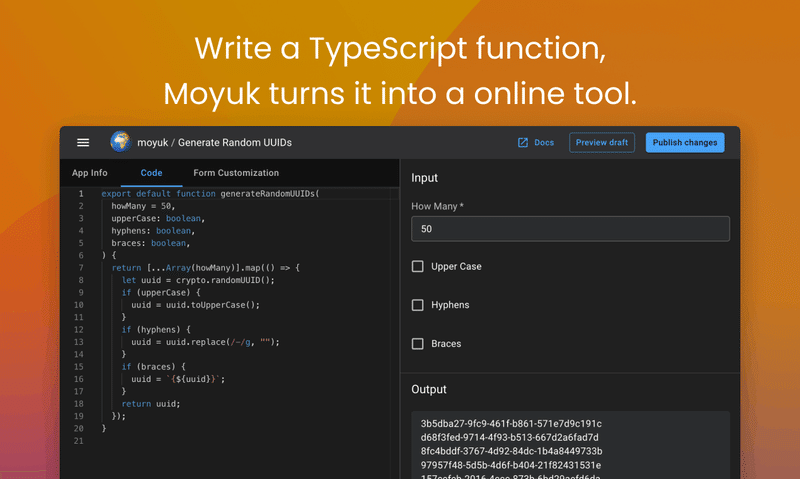Focus the How Many input field
The image size is (800, 479).
coord(570,229)
